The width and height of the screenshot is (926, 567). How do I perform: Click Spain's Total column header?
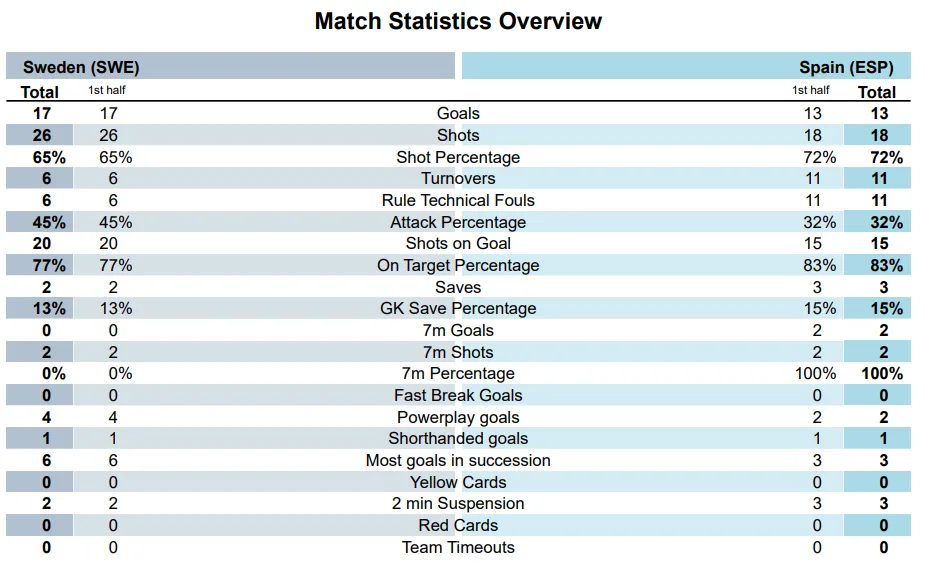pyautogui.click(x=877, y=92)
